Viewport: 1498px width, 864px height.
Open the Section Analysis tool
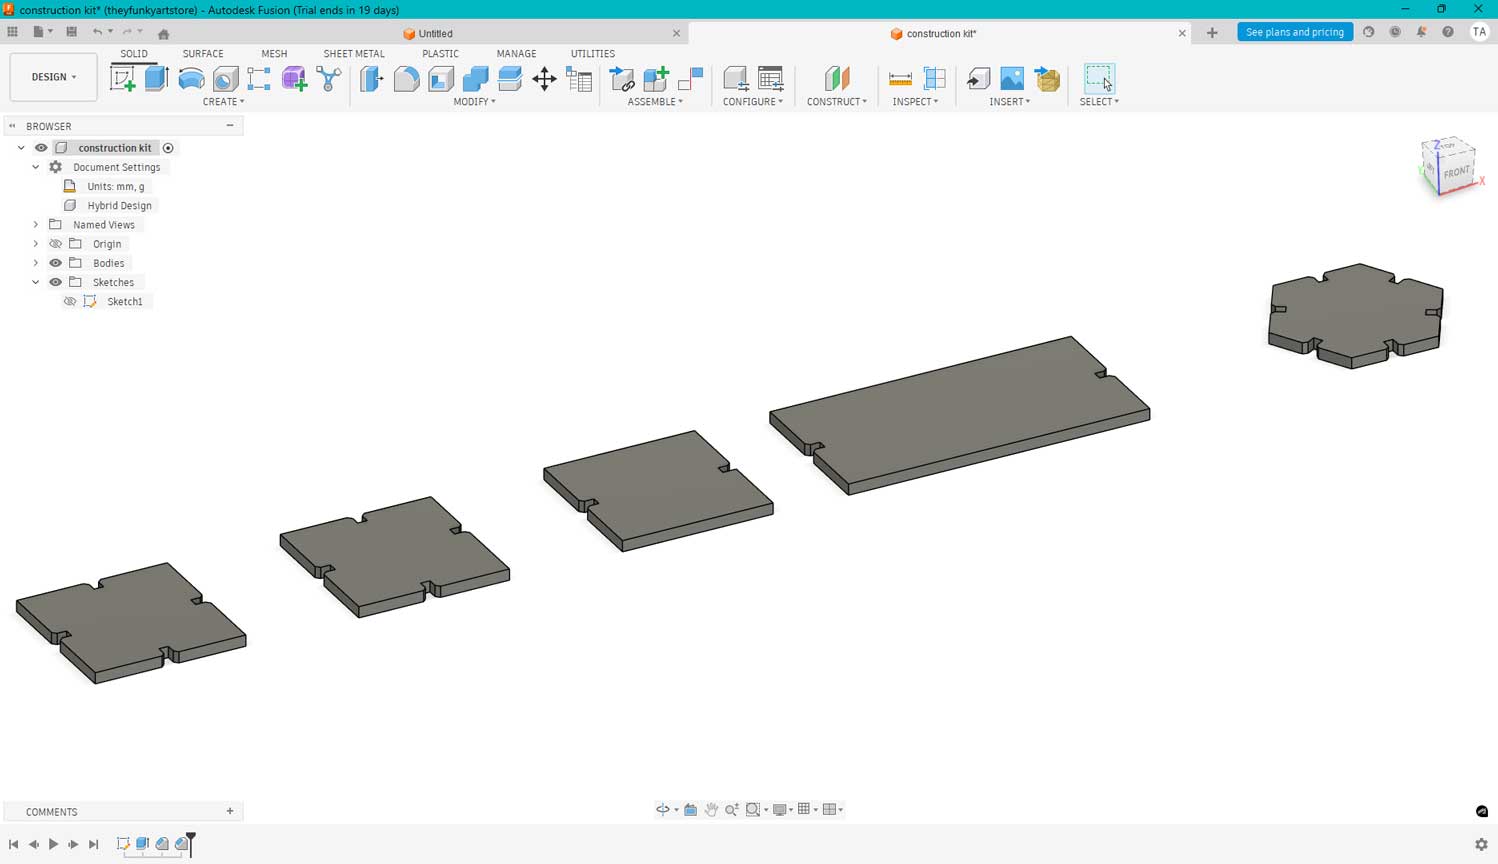pyautogui.click(x=935, y=79)
